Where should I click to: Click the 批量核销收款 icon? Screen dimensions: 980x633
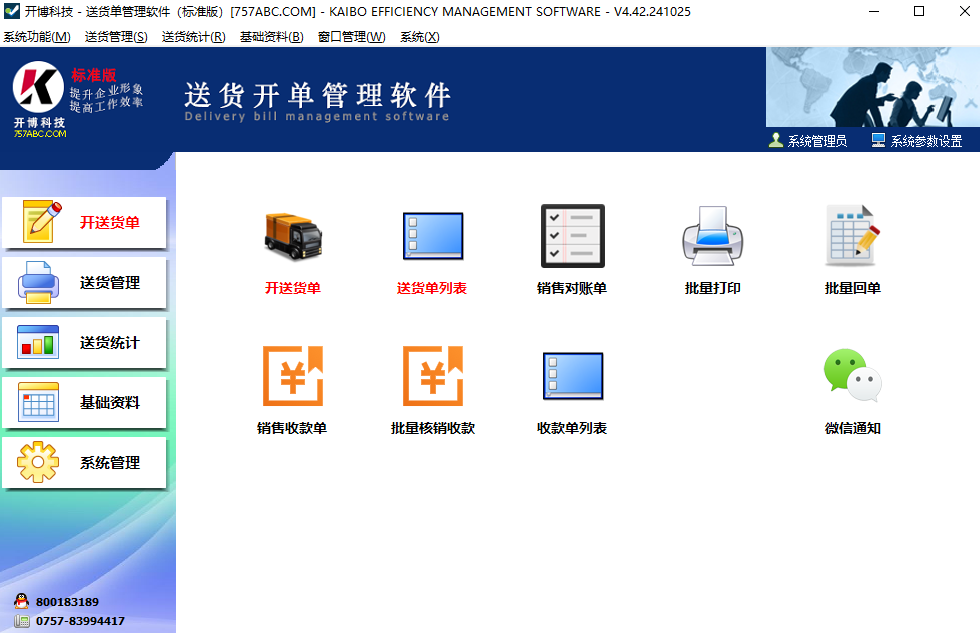click(432, 376)
